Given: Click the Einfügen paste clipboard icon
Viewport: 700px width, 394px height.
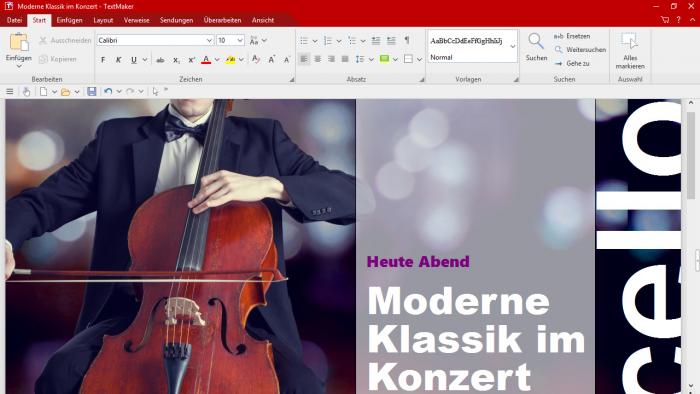Looking at the screenshot, I should coord(19,42).
